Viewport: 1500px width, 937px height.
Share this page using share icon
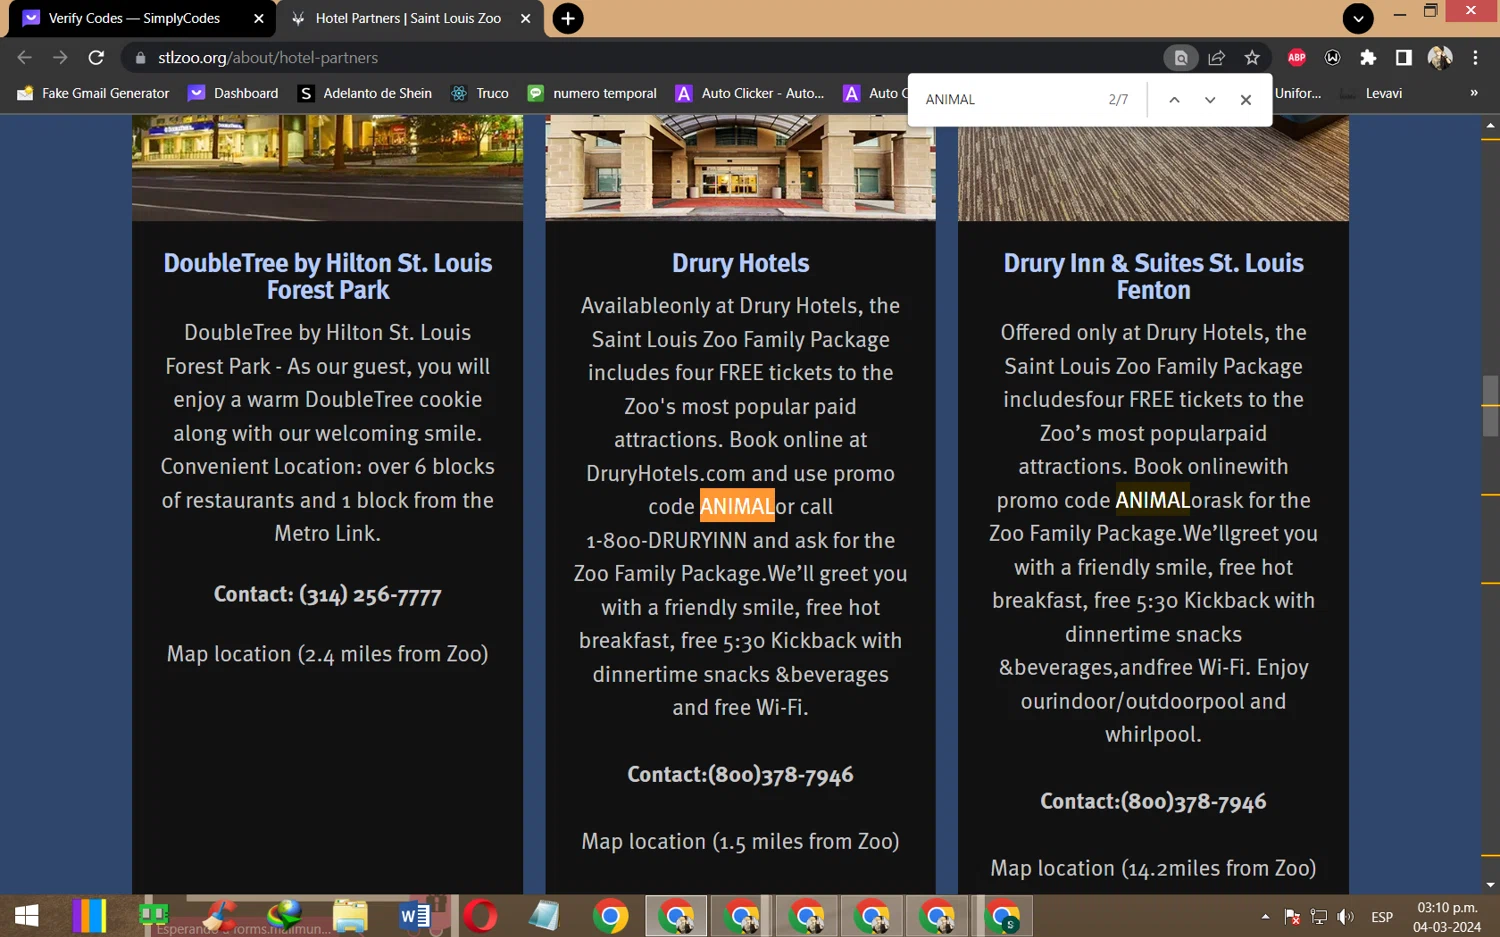[1216, 58]
